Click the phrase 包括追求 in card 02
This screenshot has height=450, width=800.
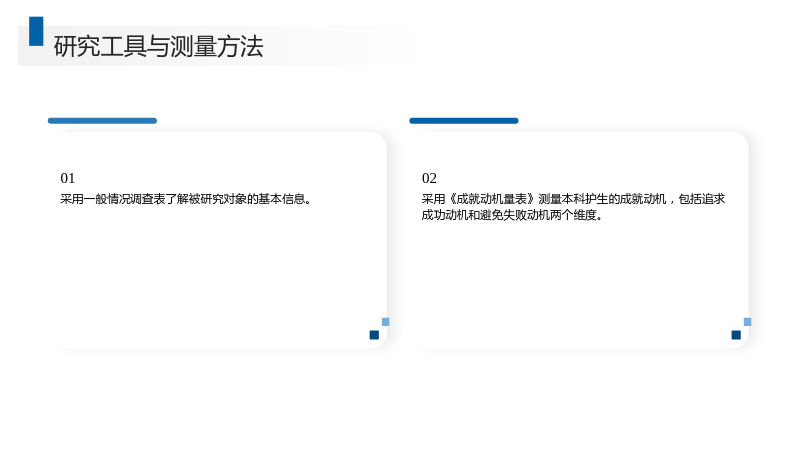pos(702,199)
